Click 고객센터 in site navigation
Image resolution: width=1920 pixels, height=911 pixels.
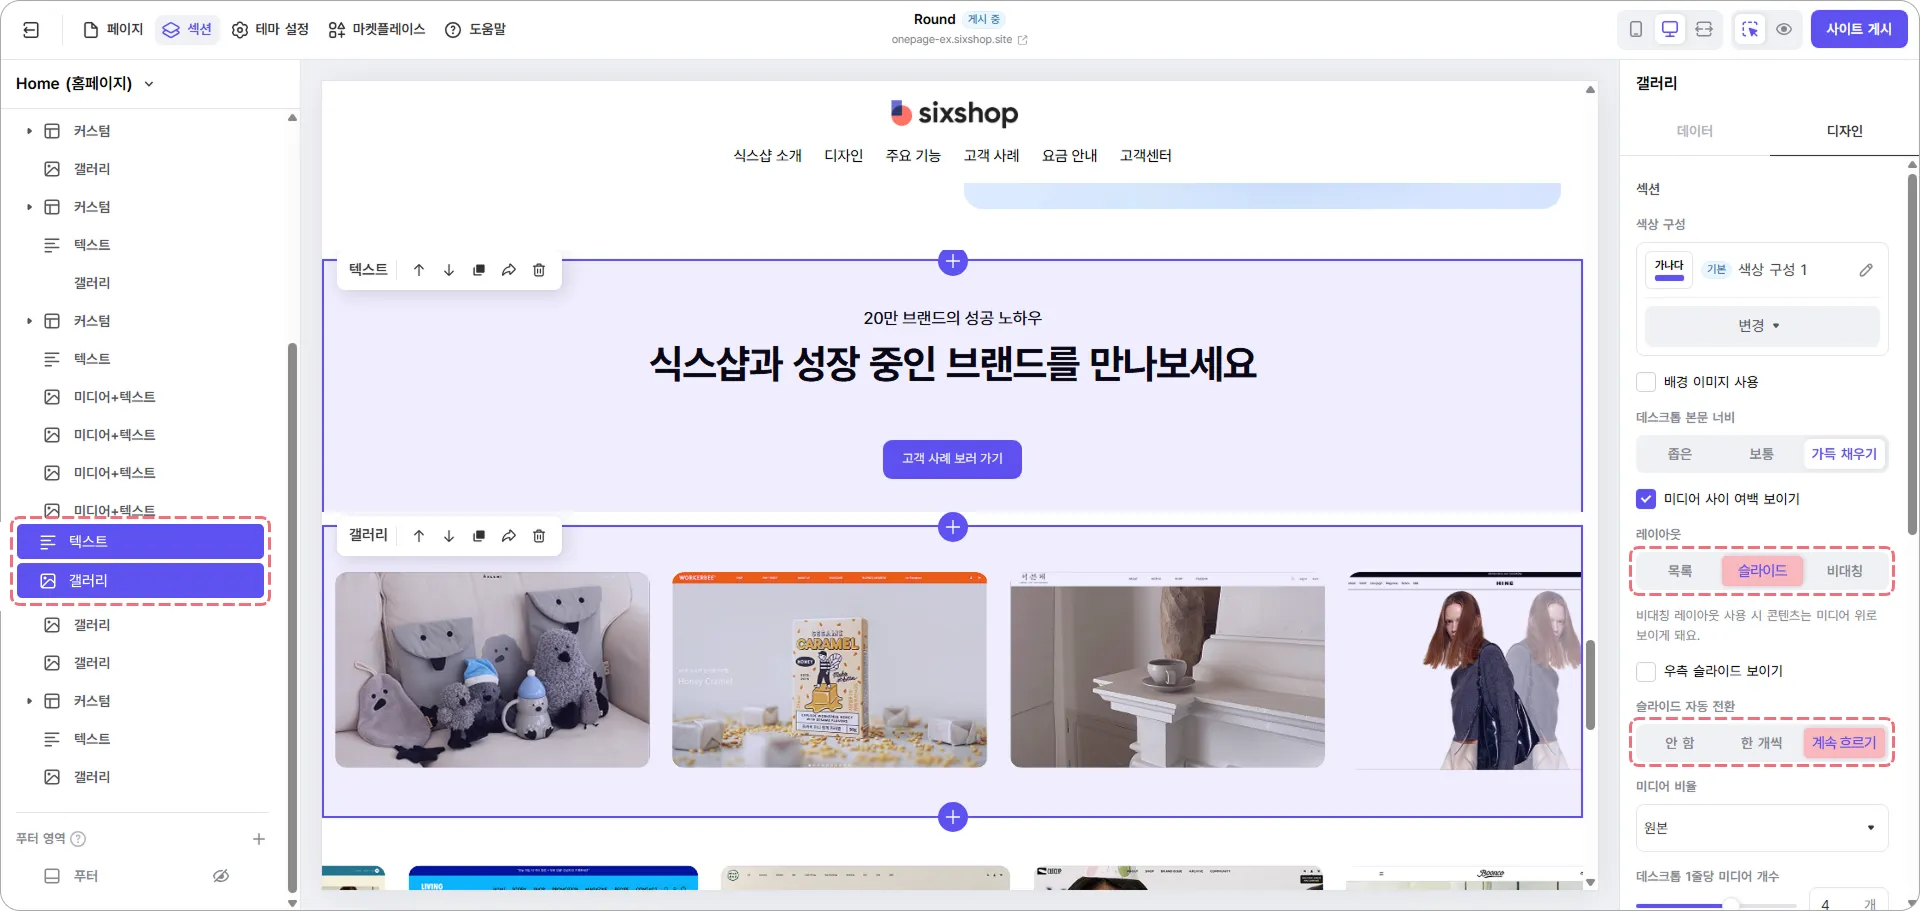[1146, 156]
